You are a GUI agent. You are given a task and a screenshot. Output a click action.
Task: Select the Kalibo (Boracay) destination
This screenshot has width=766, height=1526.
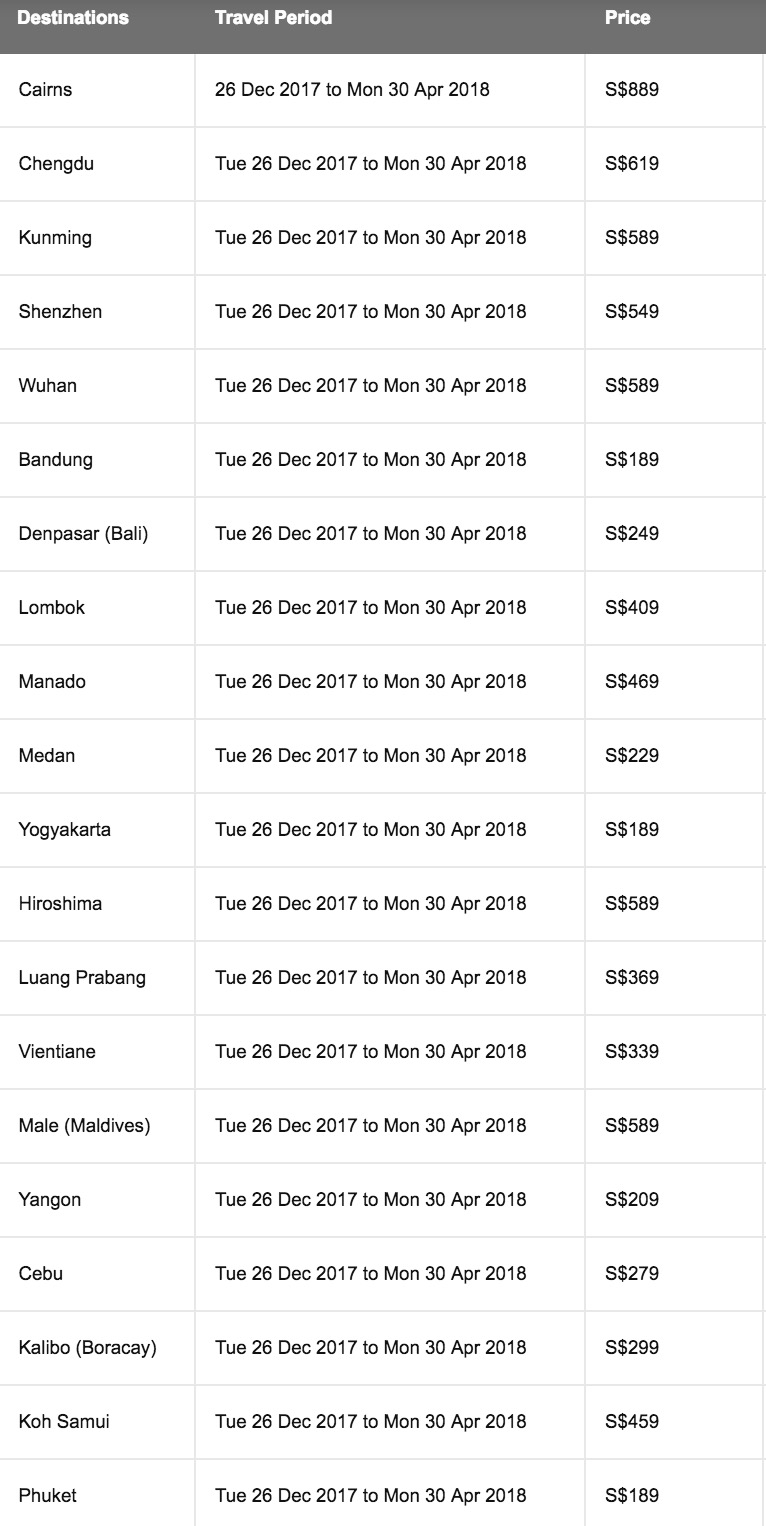(87, 1348)
